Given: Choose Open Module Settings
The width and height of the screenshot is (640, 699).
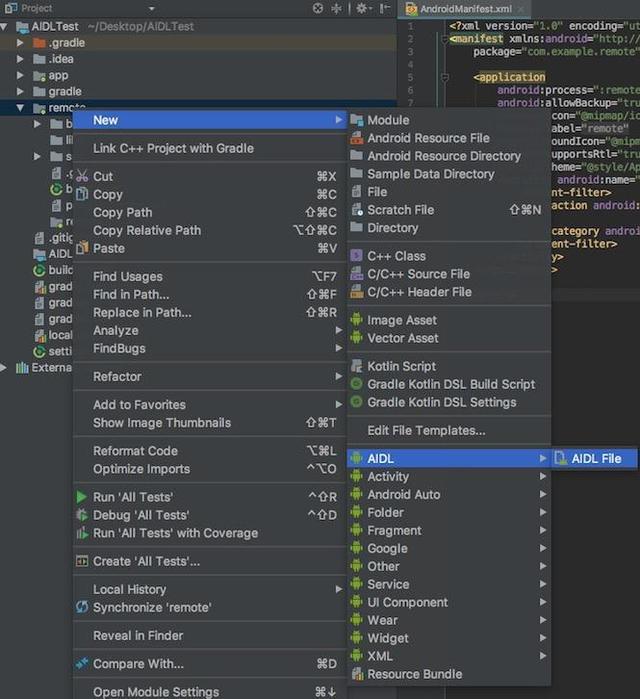Looking at the screenshot, I should click(210, 692).
